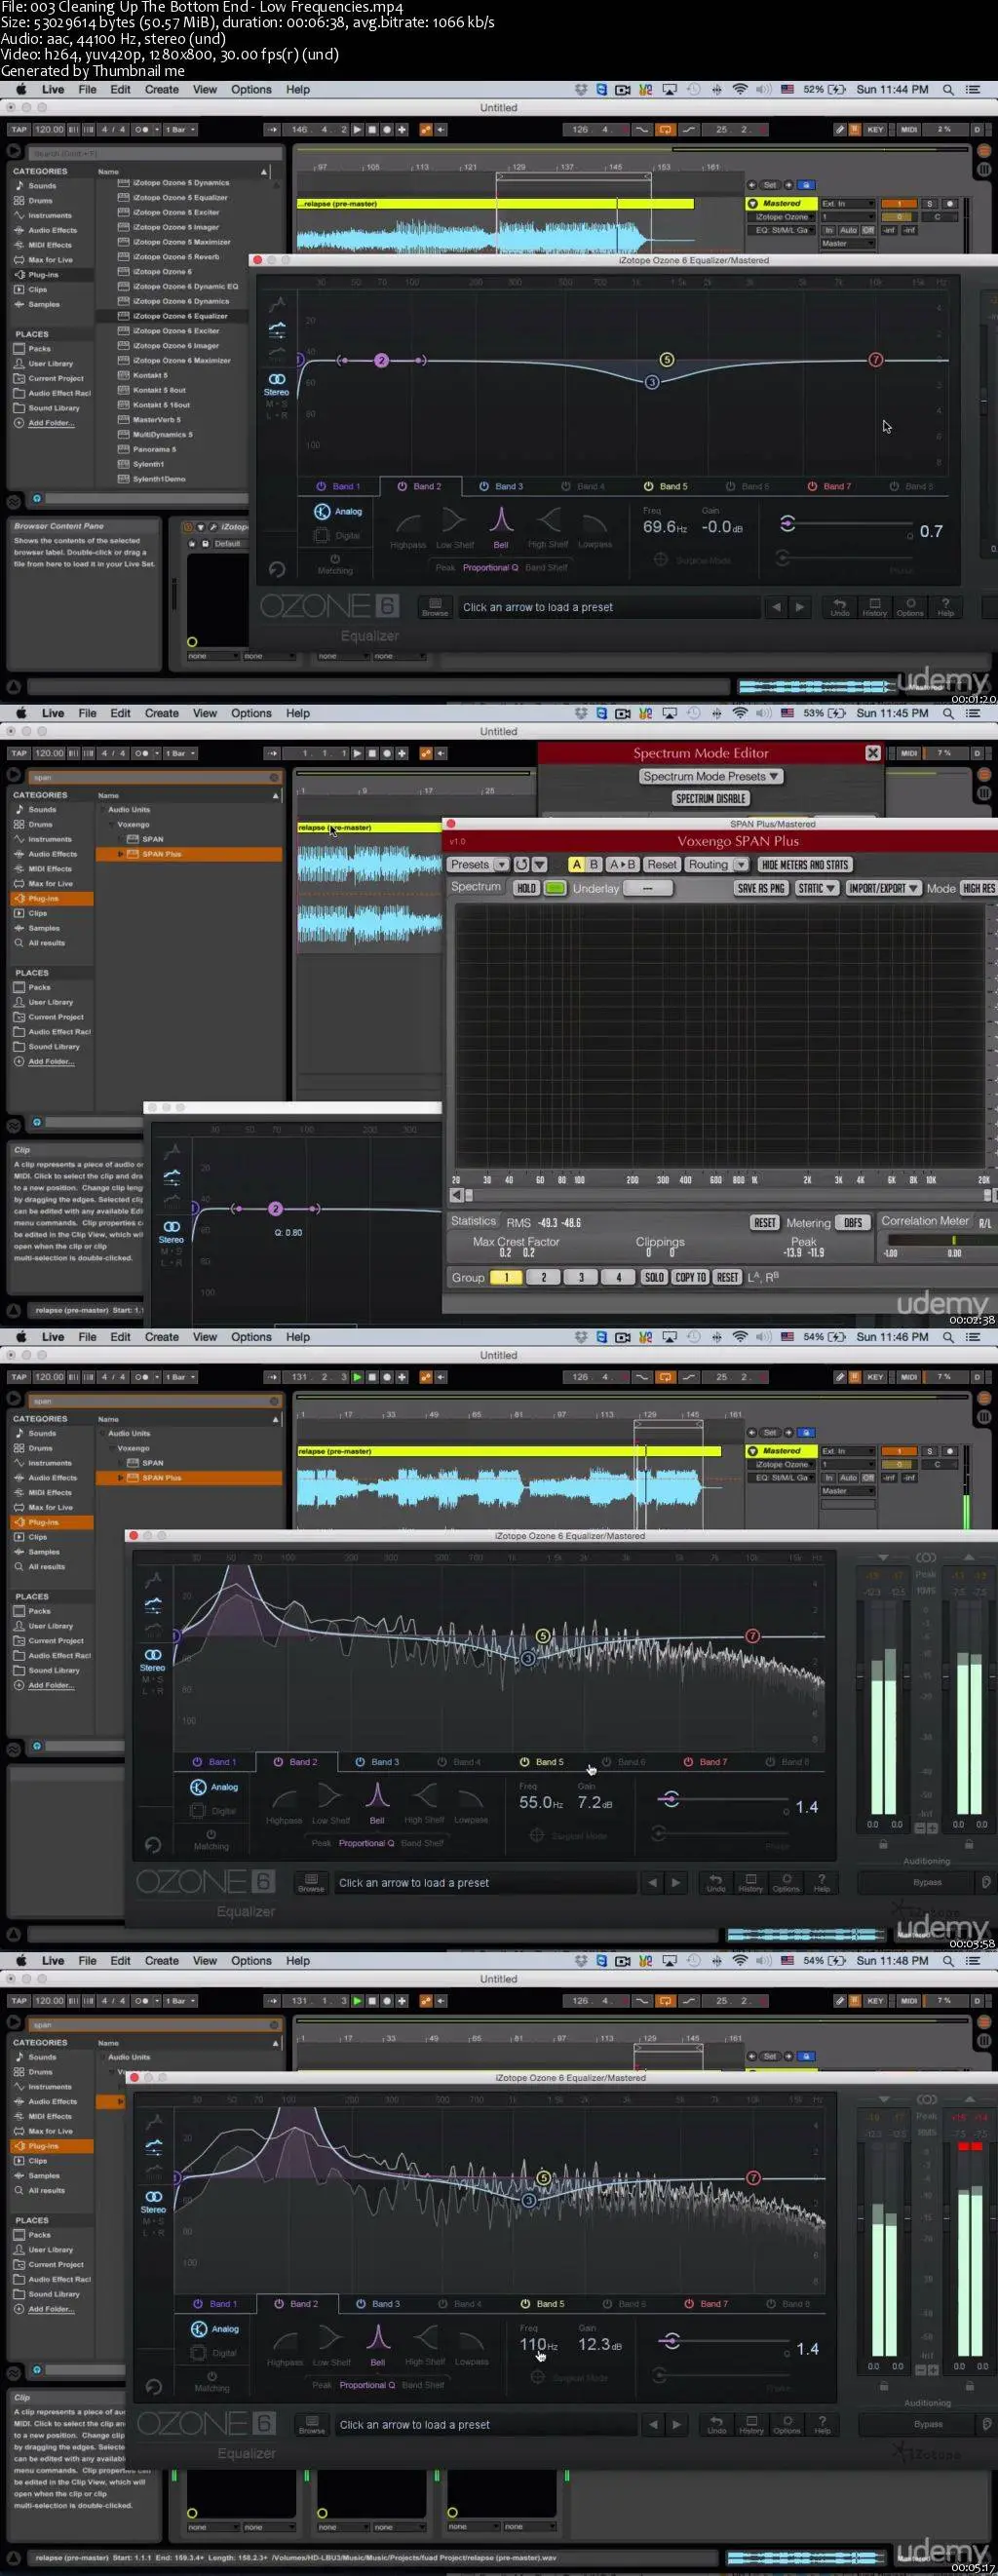The image size is (998, 2576).
Task: Click Copy To in SPAN Plus group row
Action: [690, 1277]
